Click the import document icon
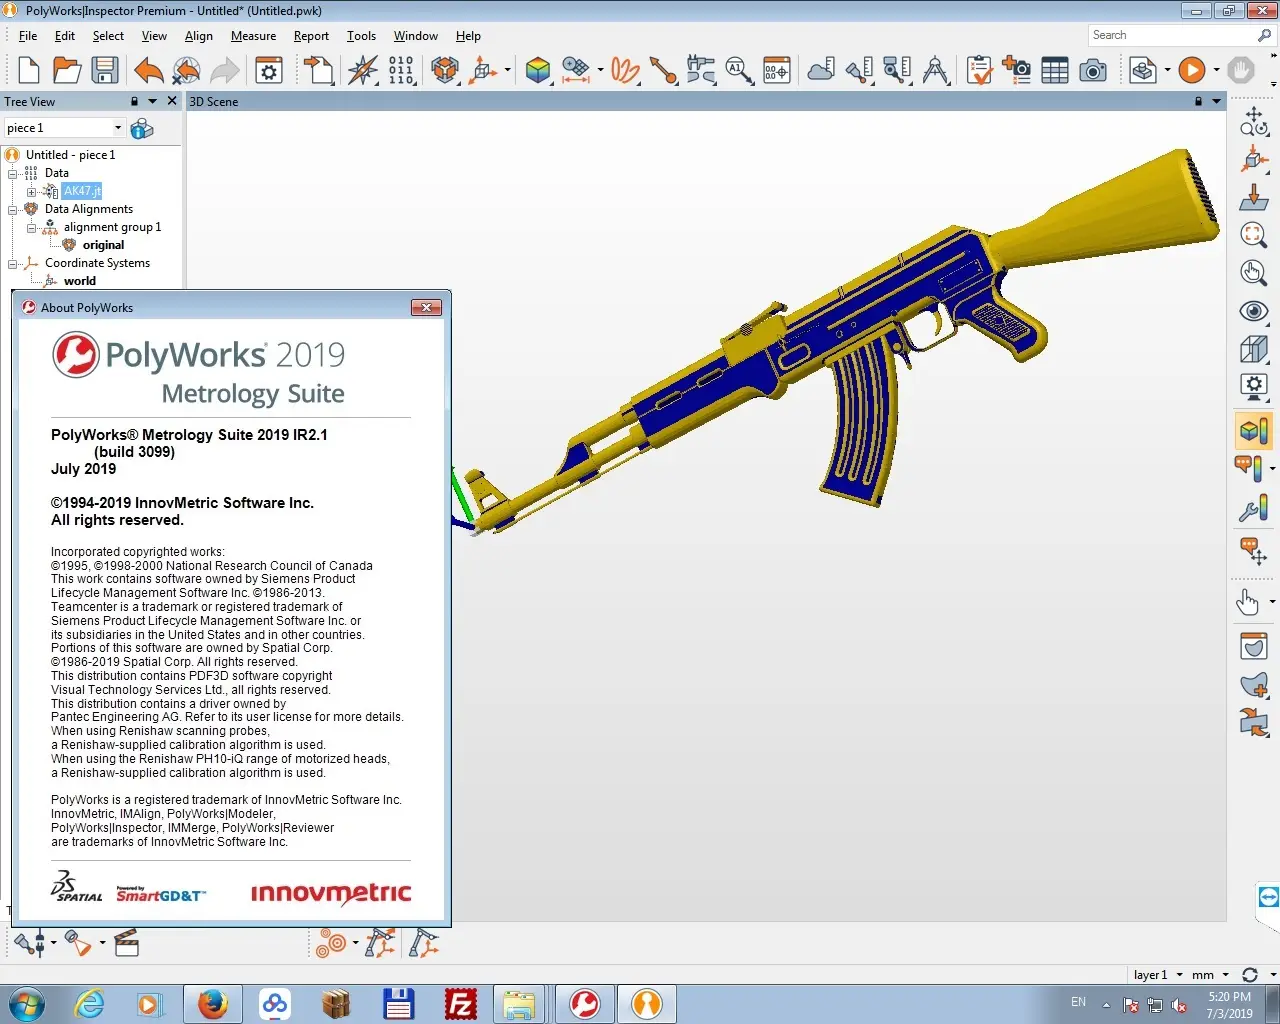The width and height of the screenshot is (1280, 1024). click(319, 70)
